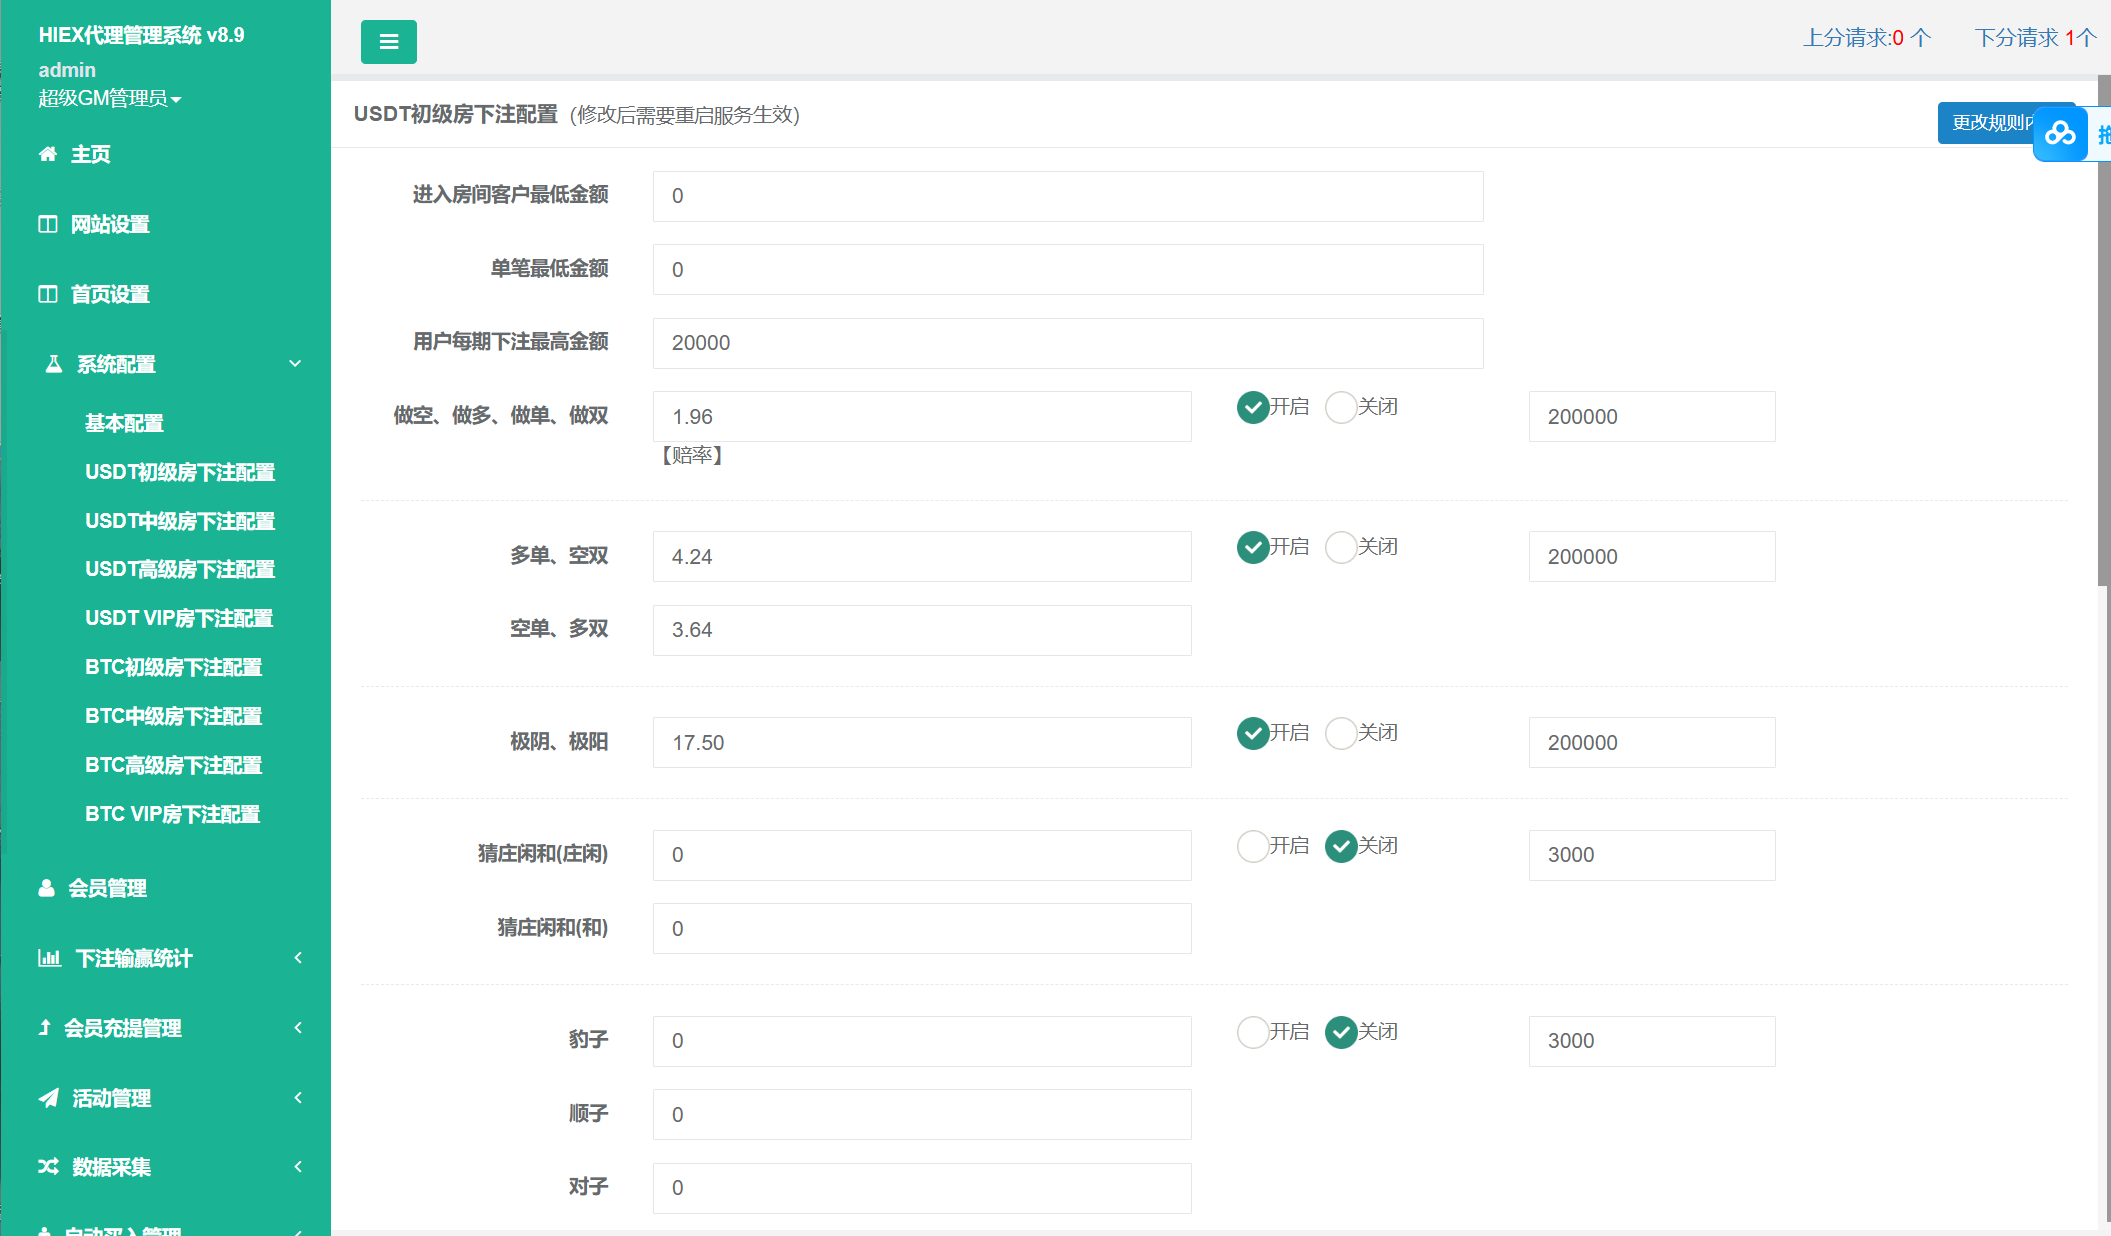The height and width of the screenshot is (1236, 2111).
Task: Click the shuffle icon beside 数据采集
Action: [x=48, y=1167]
